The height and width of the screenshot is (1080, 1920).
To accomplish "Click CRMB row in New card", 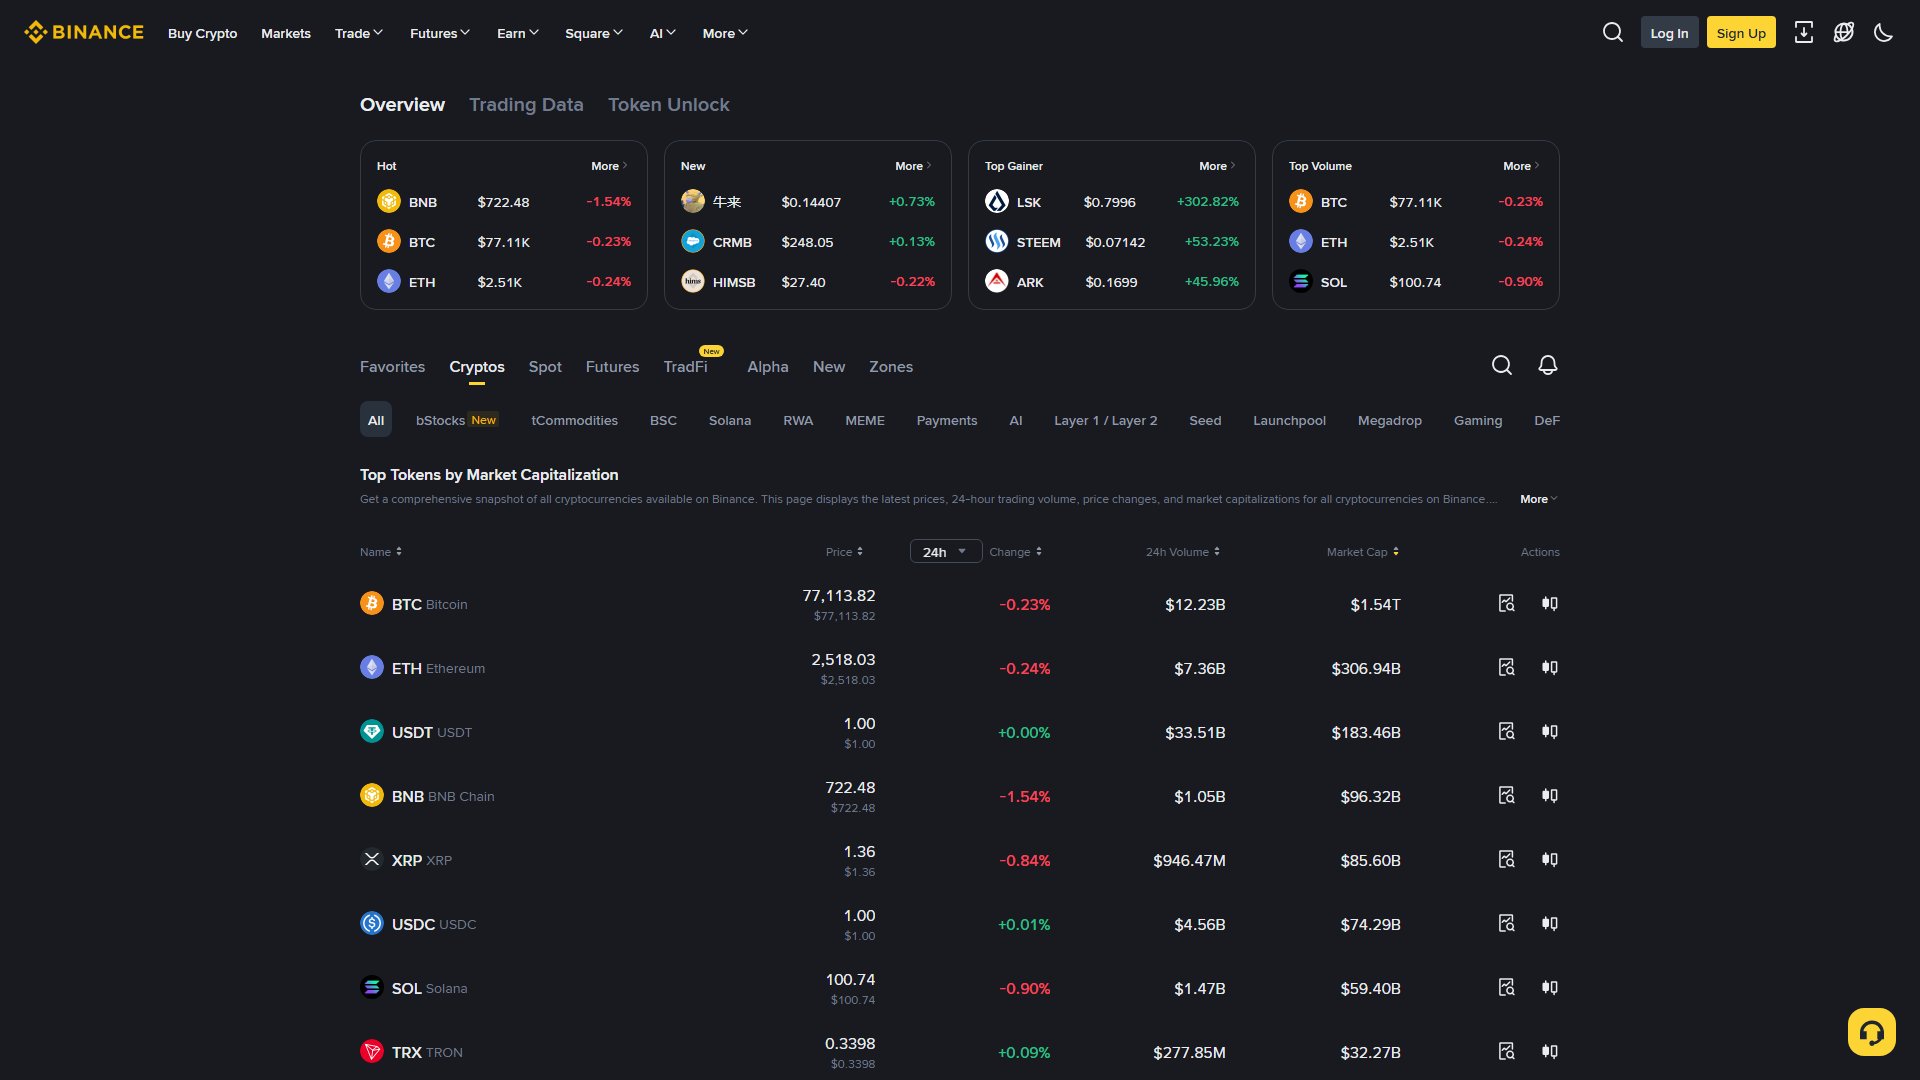I will [808, 242].
